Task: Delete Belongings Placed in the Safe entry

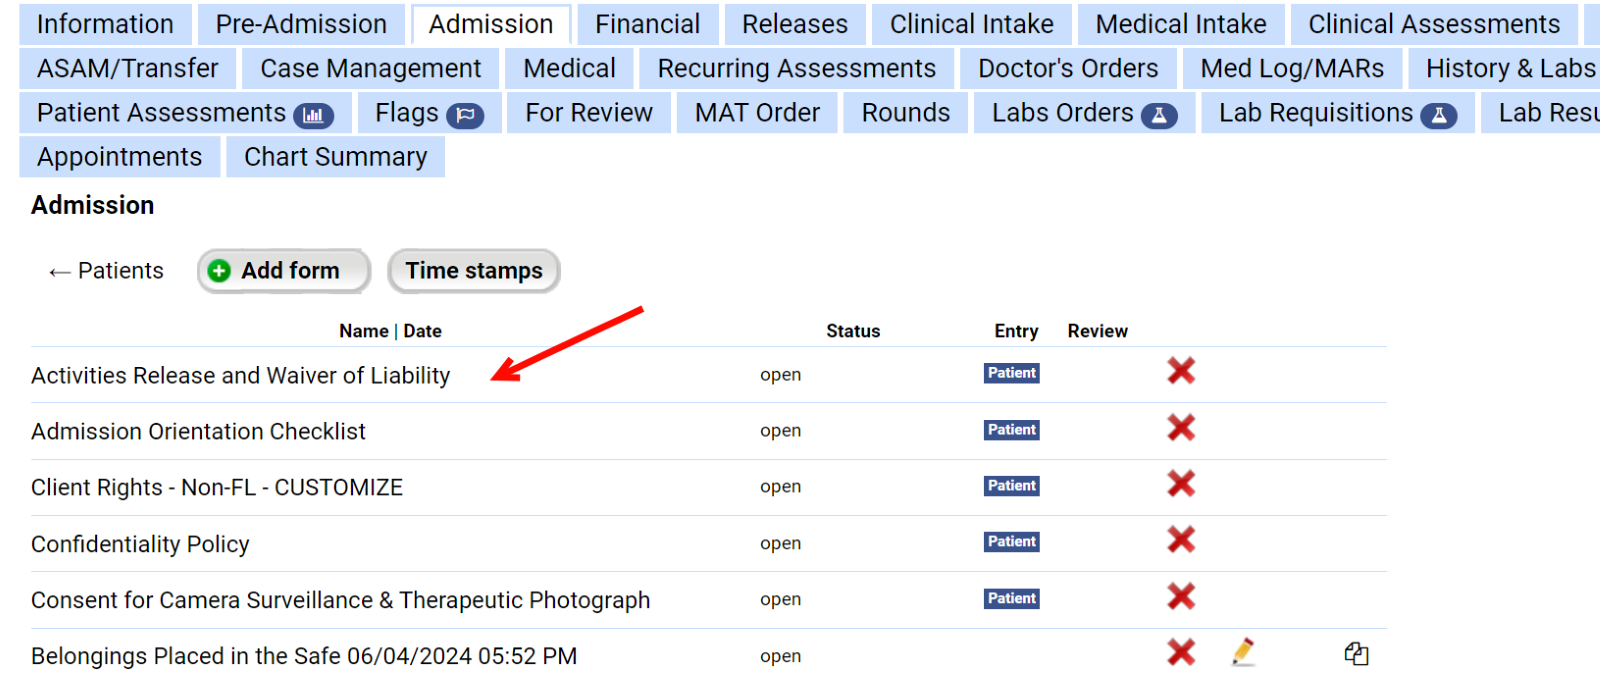Action: [1181, 653]
